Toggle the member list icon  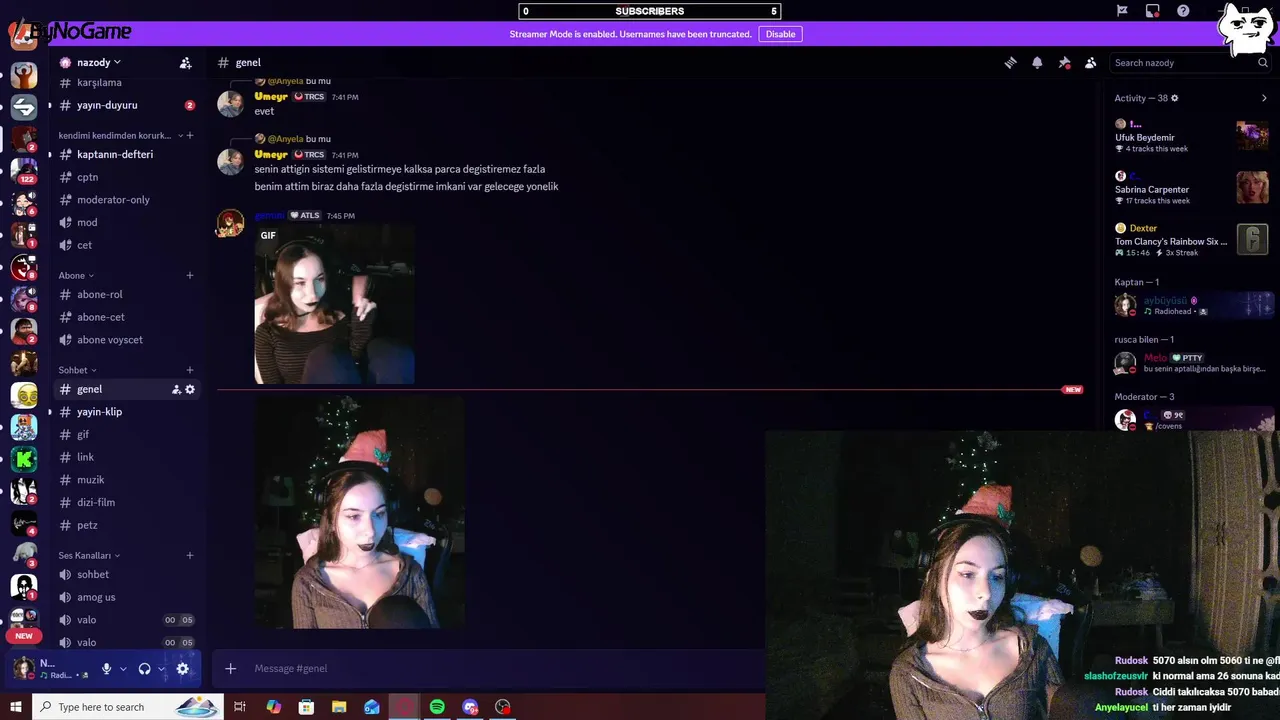coord(1091,62)
